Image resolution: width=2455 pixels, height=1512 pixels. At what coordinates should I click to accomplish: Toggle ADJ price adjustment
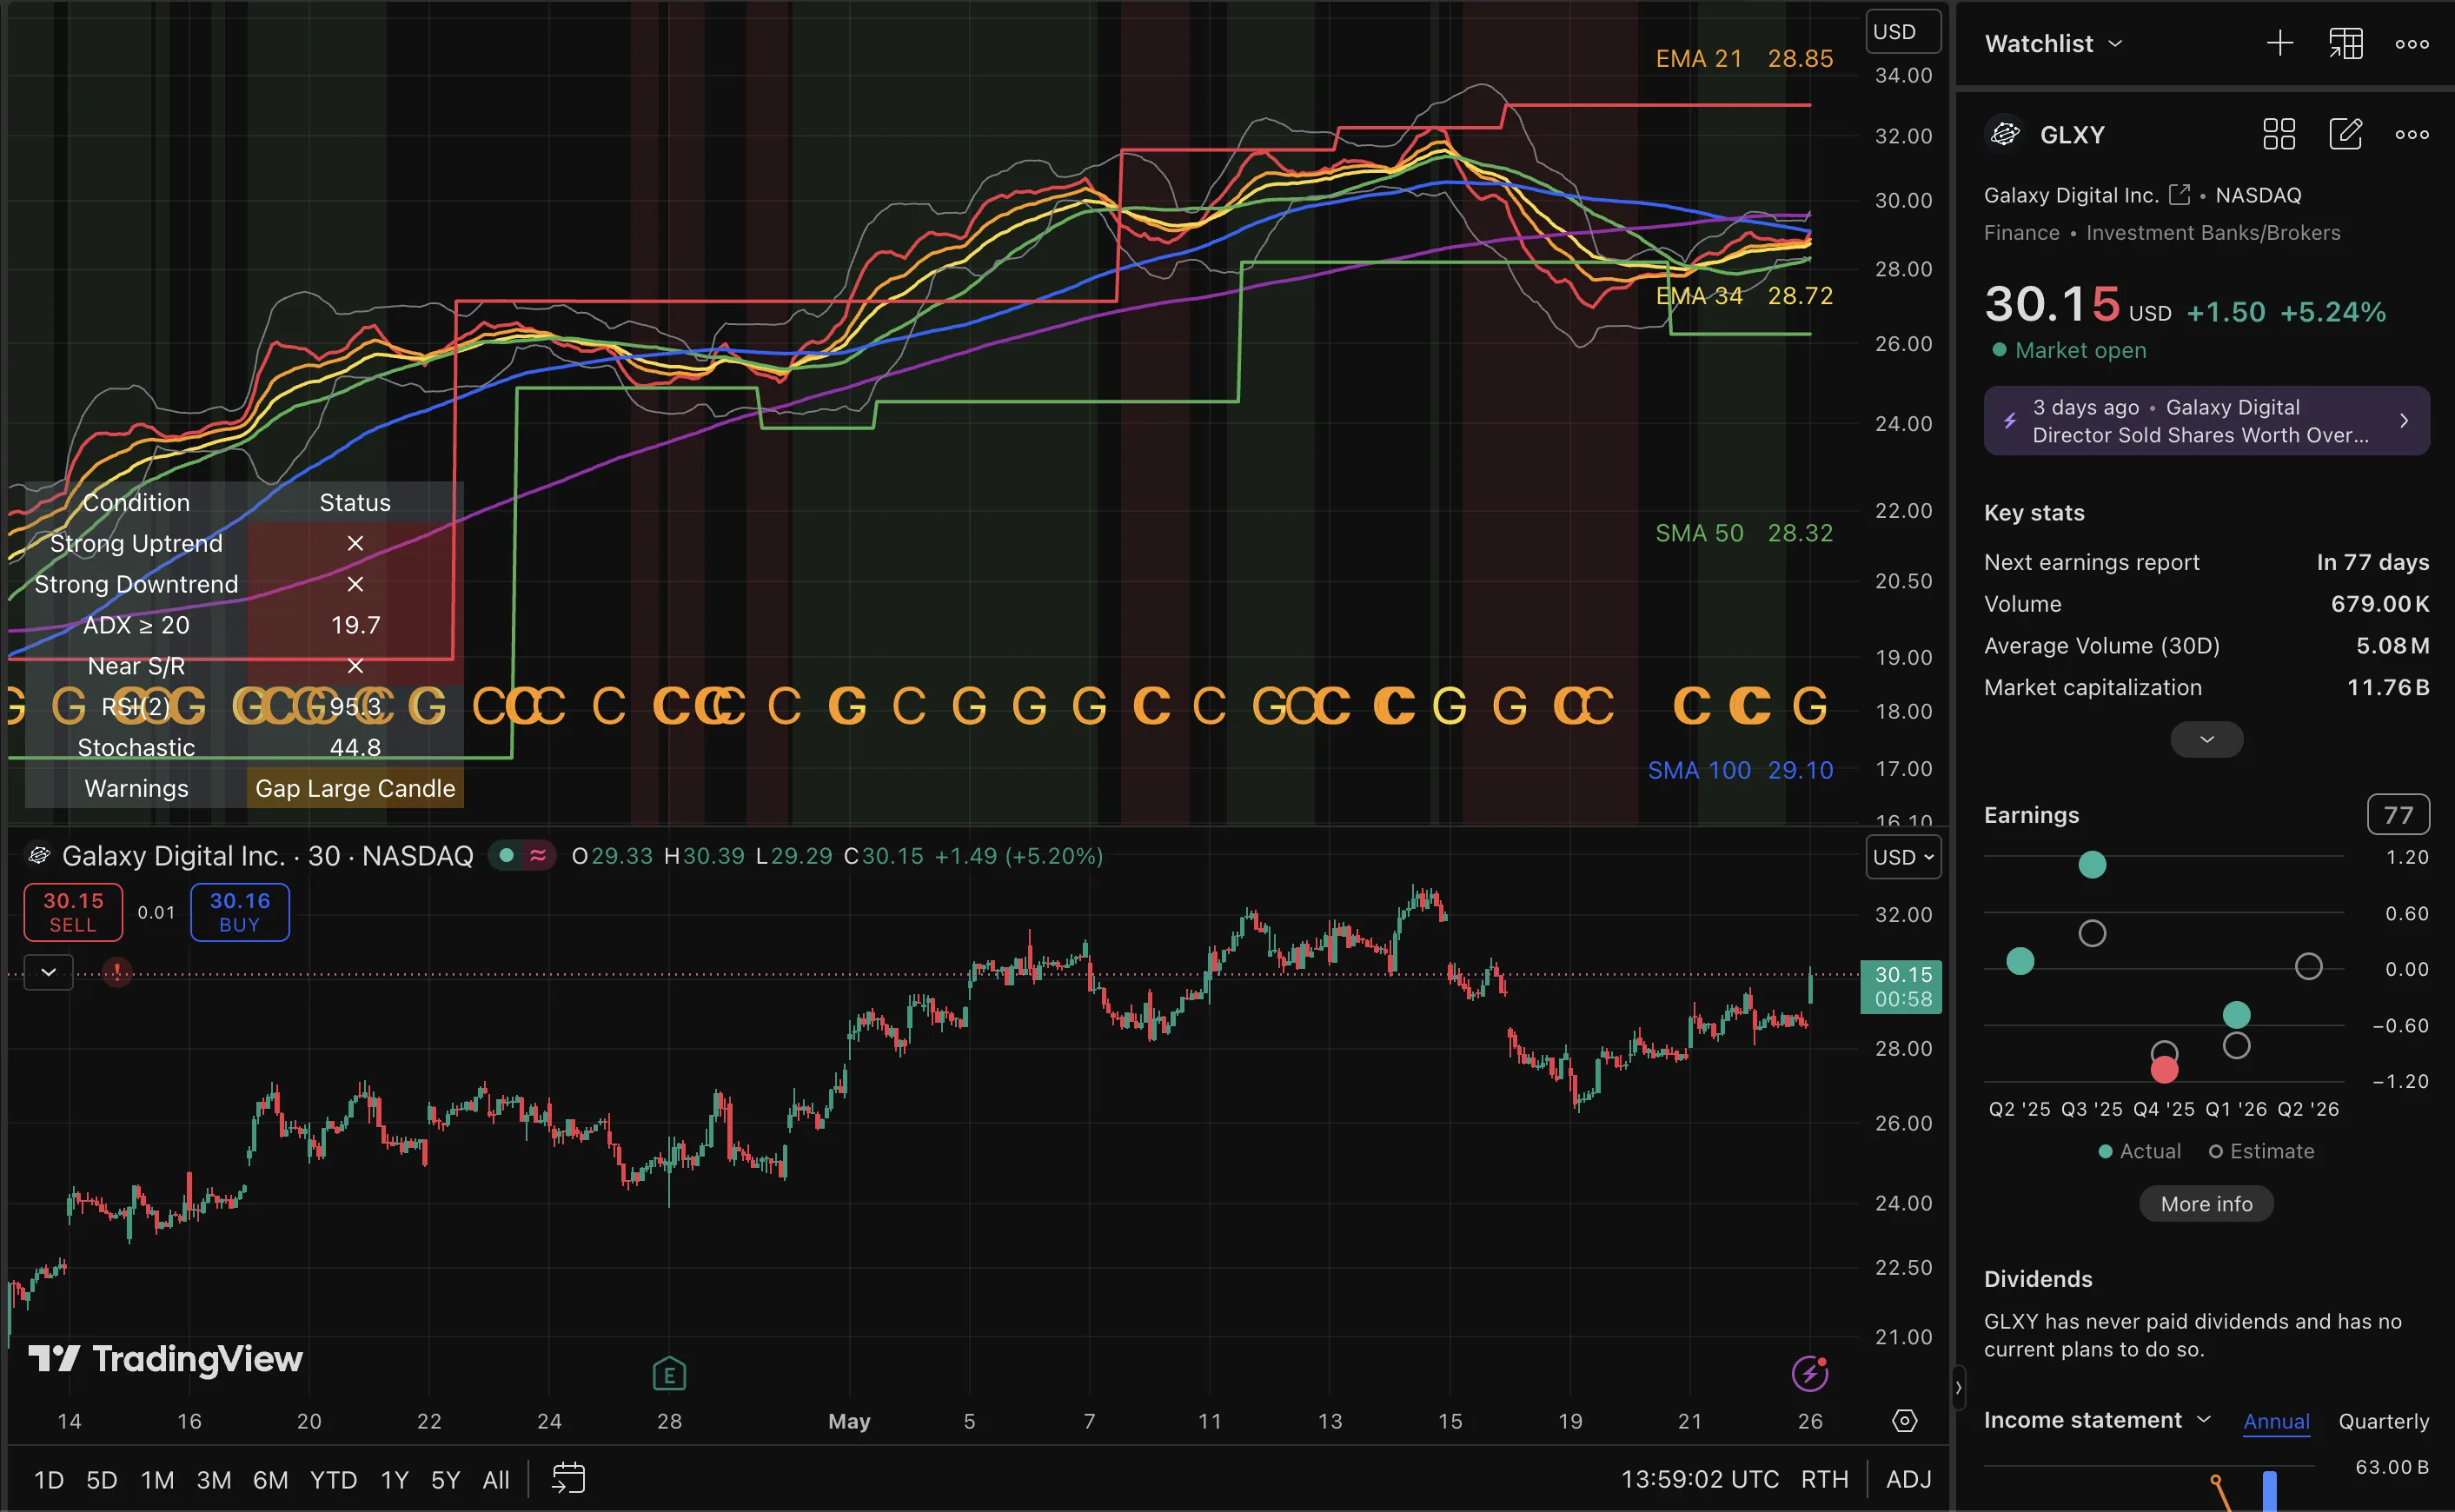coord(1908,1479)
